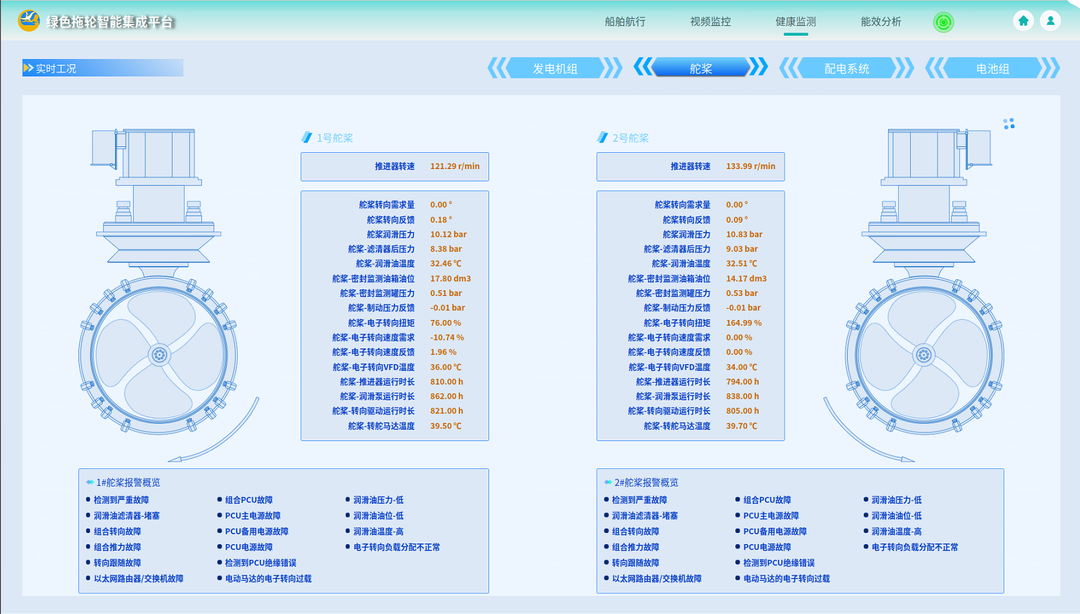
Task: Click the four-dot menu icon
Action: click(x=1009, y=124)
